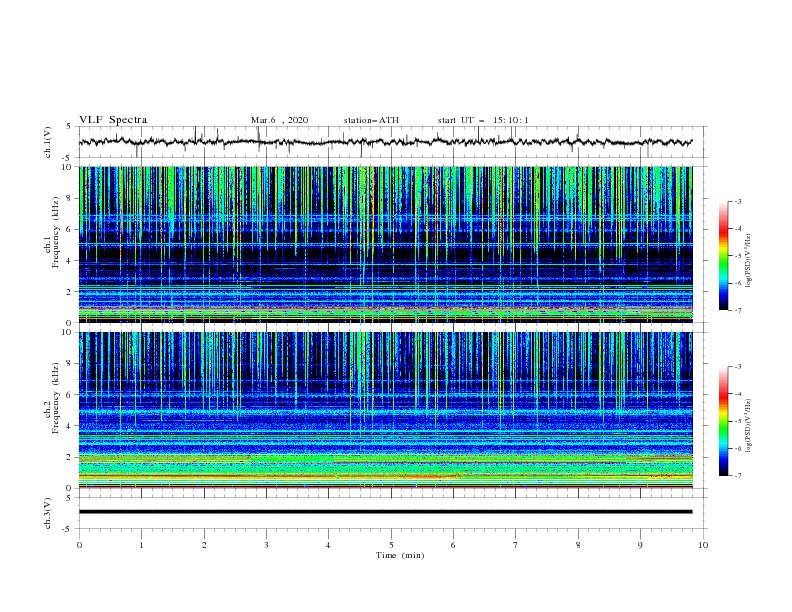Click the 10 minute tick label
The width and height of the screenshot is (792, 612).
tap(703, 545)
